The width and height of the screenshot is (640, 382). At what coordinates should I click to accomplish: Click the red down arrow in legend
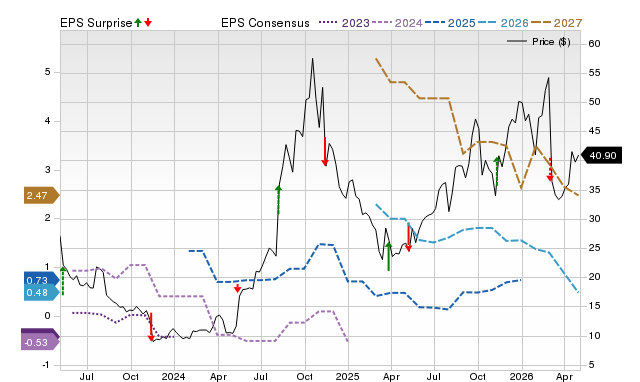tap(148, 22)
